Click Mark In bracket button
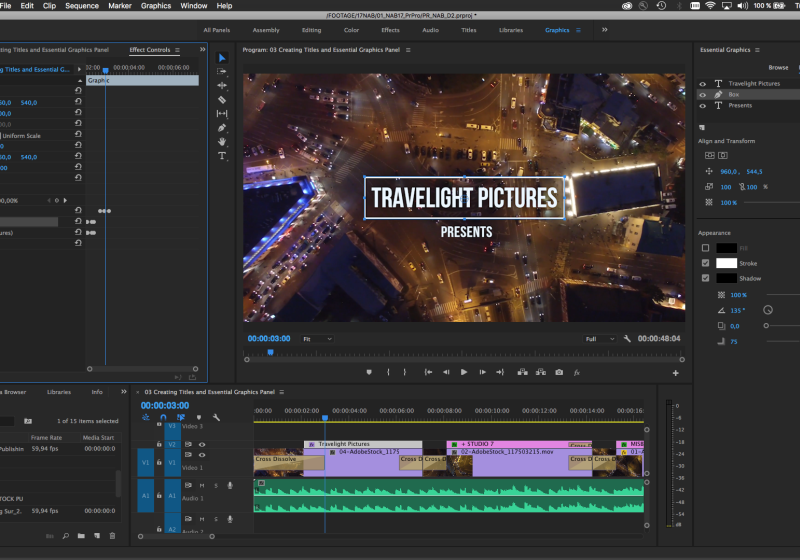 388,372
